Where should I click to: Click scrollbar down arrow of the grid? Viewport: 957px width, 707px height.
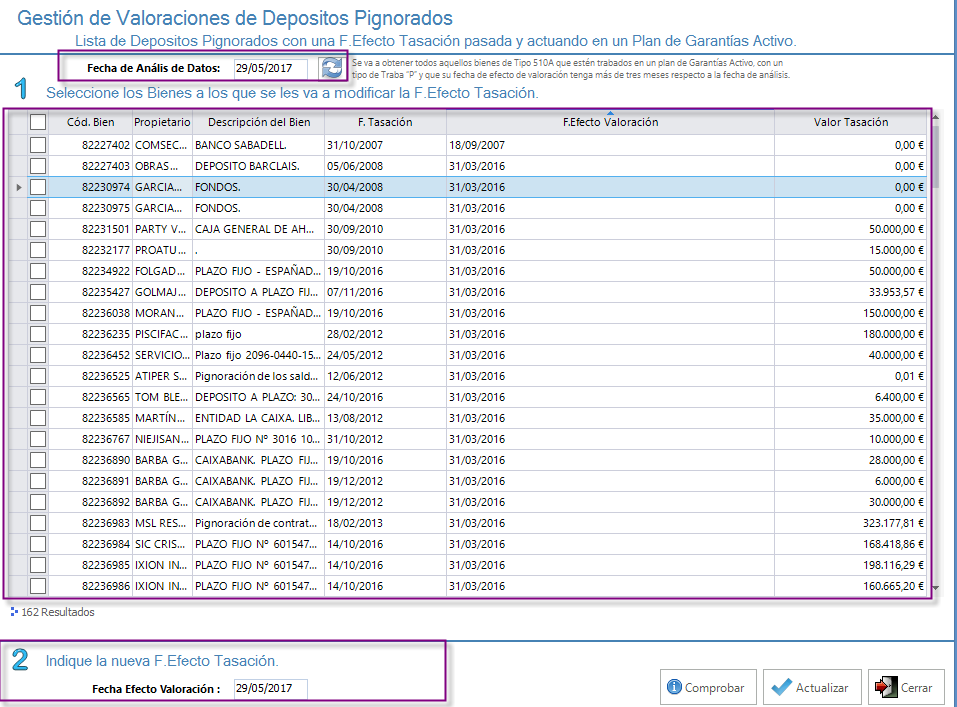pos(935,588)
